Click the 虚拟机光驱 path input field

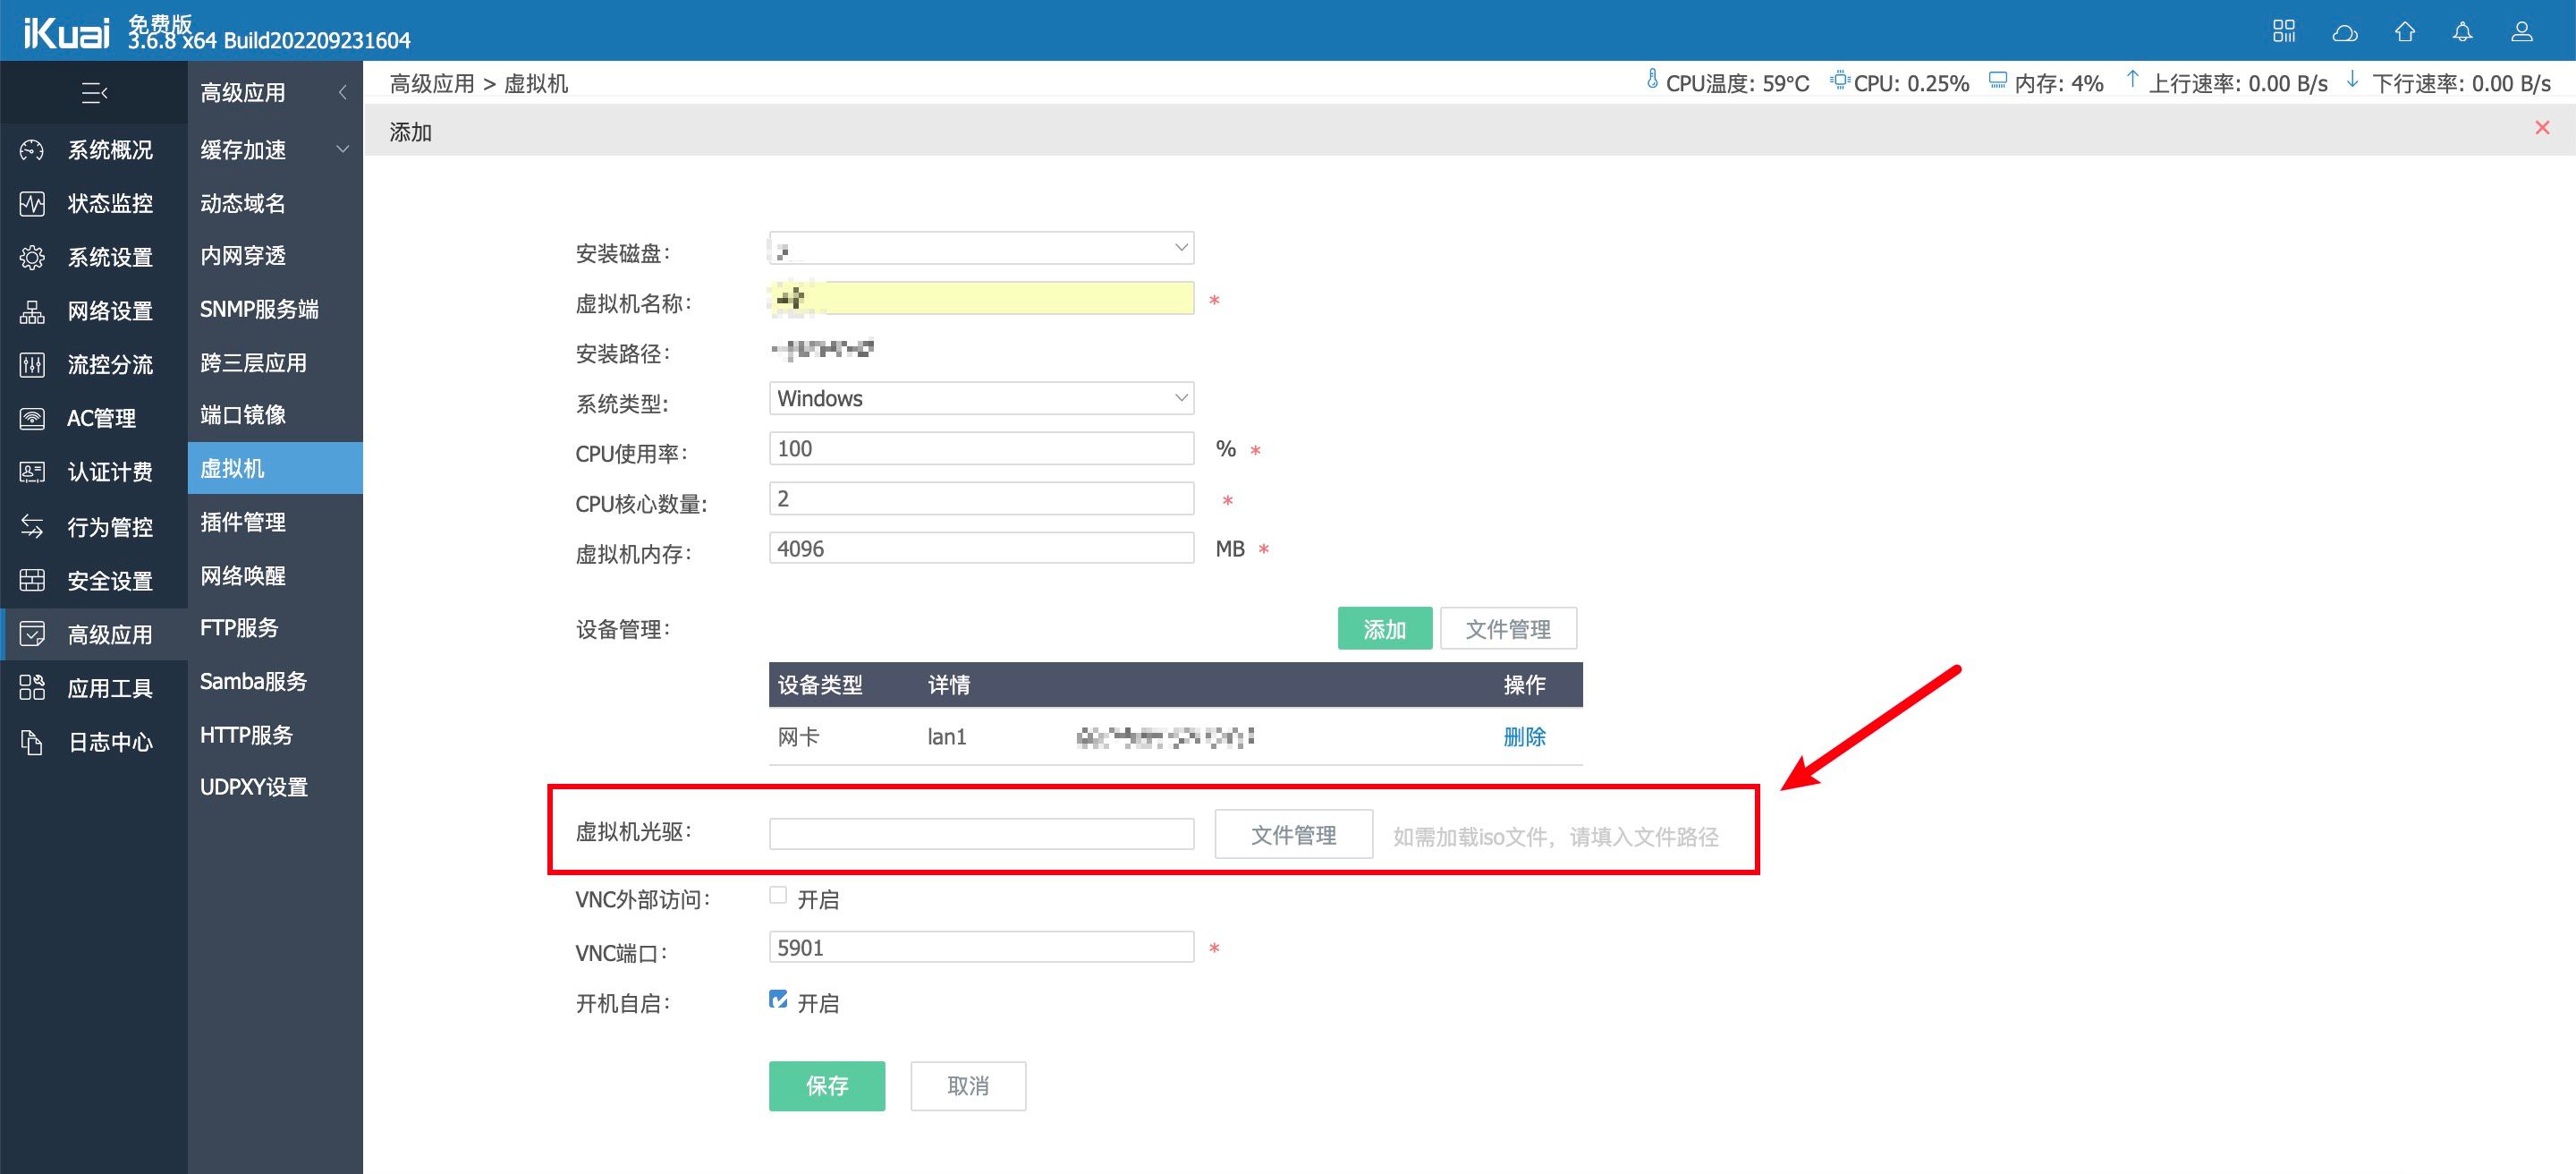coord(981,834)
